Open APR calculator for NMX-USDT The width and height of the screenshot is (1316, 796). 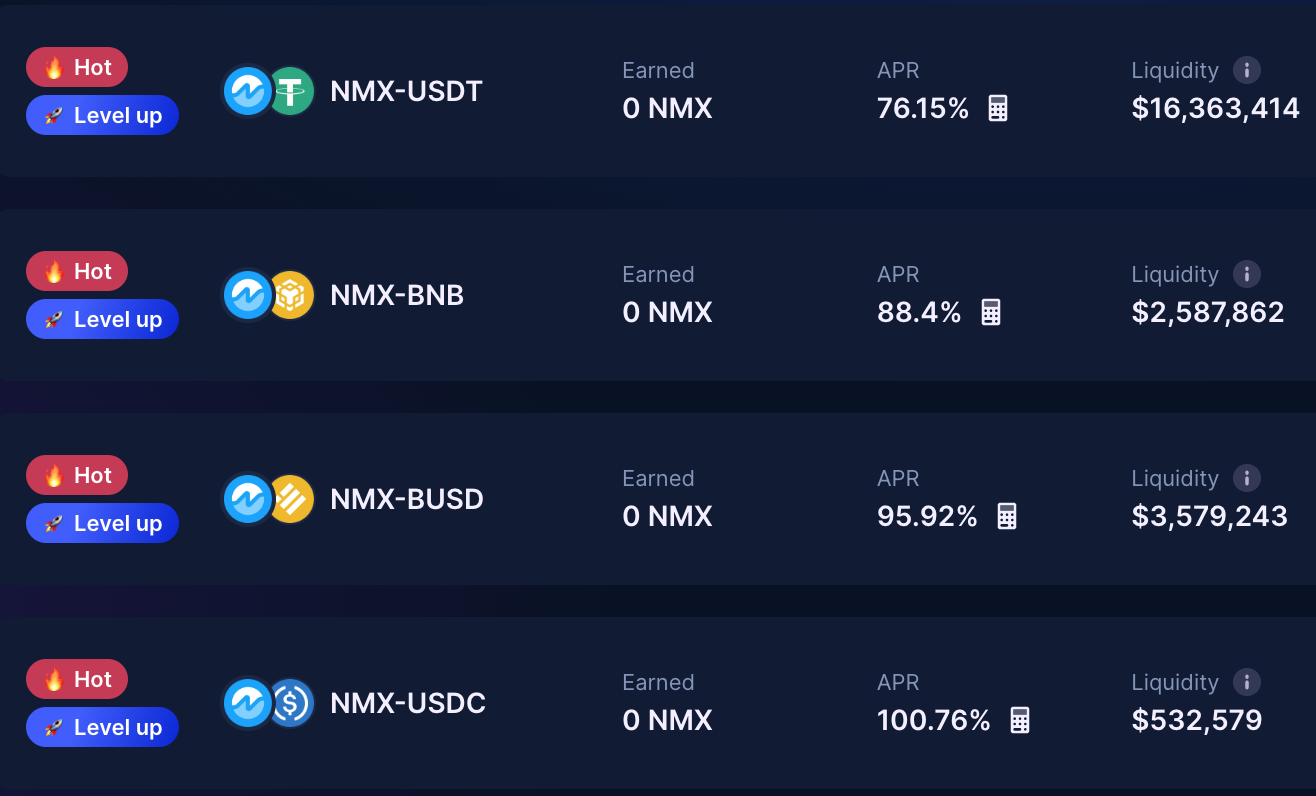(997, 108)
